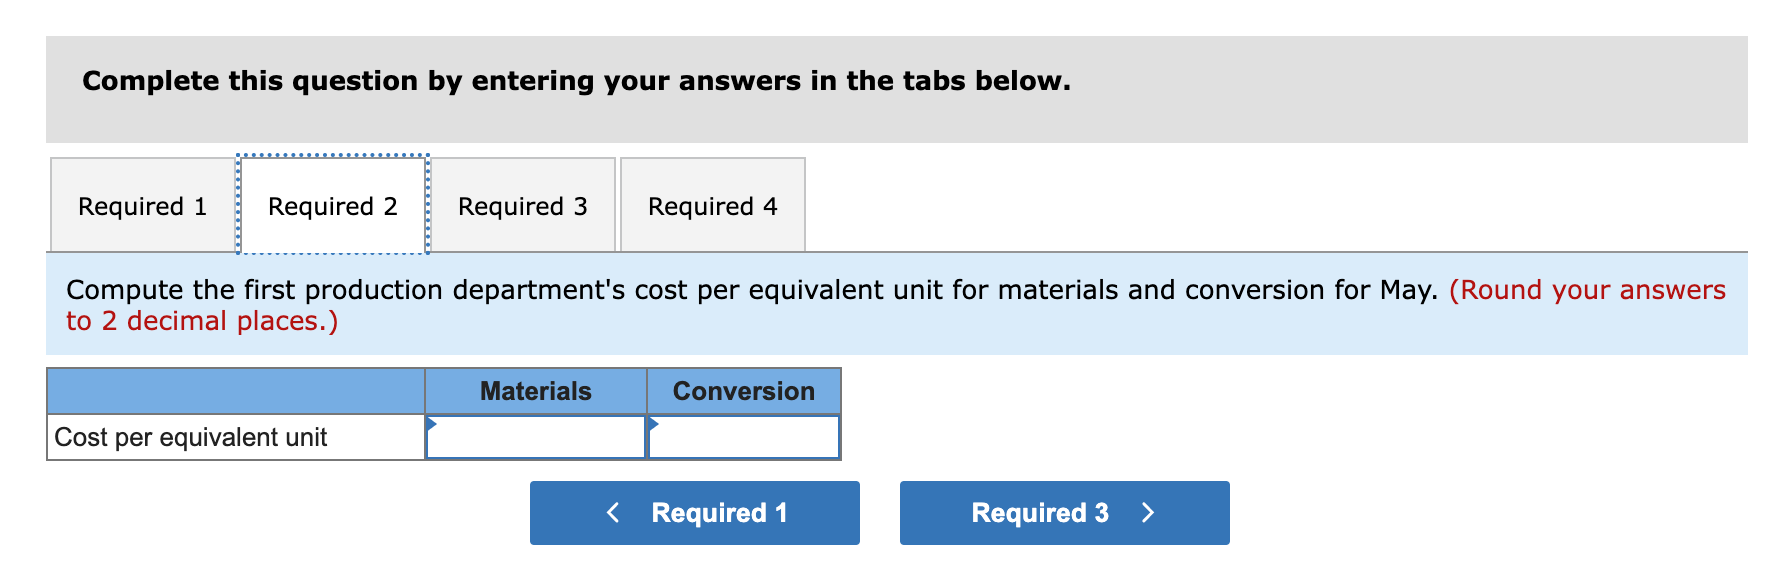Click the gray heading about entering answers
This screenshot has height=580, width=1777.
[x=575, y=81]
